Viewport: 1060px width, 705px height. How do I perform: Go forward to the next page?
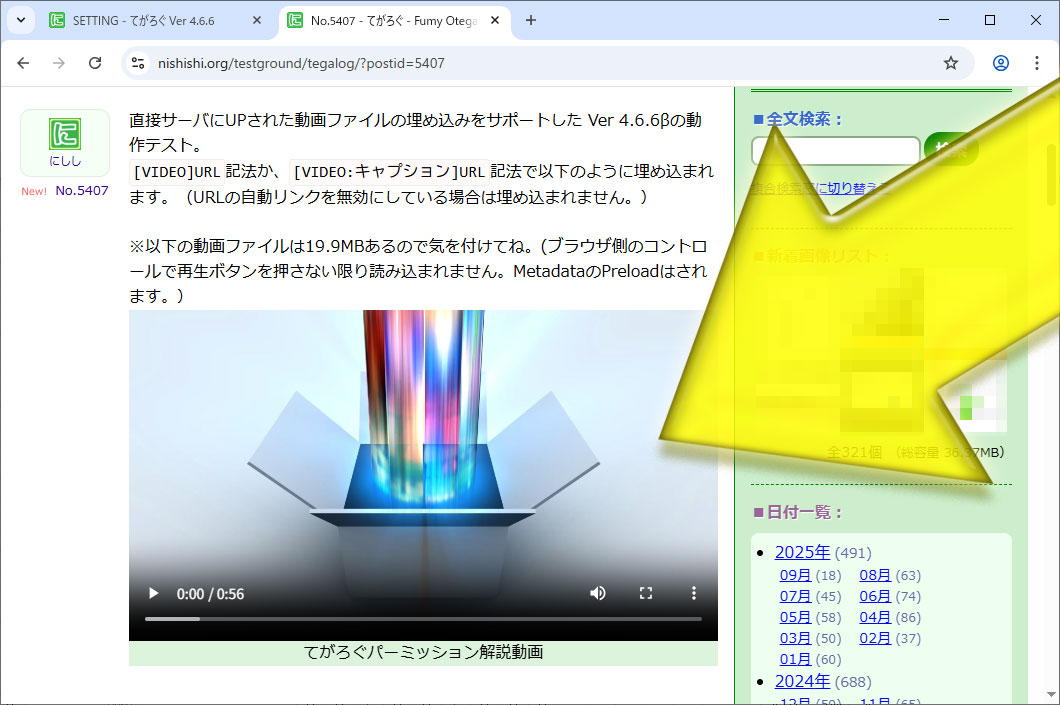pyautogui.click(x=59, y=63)
